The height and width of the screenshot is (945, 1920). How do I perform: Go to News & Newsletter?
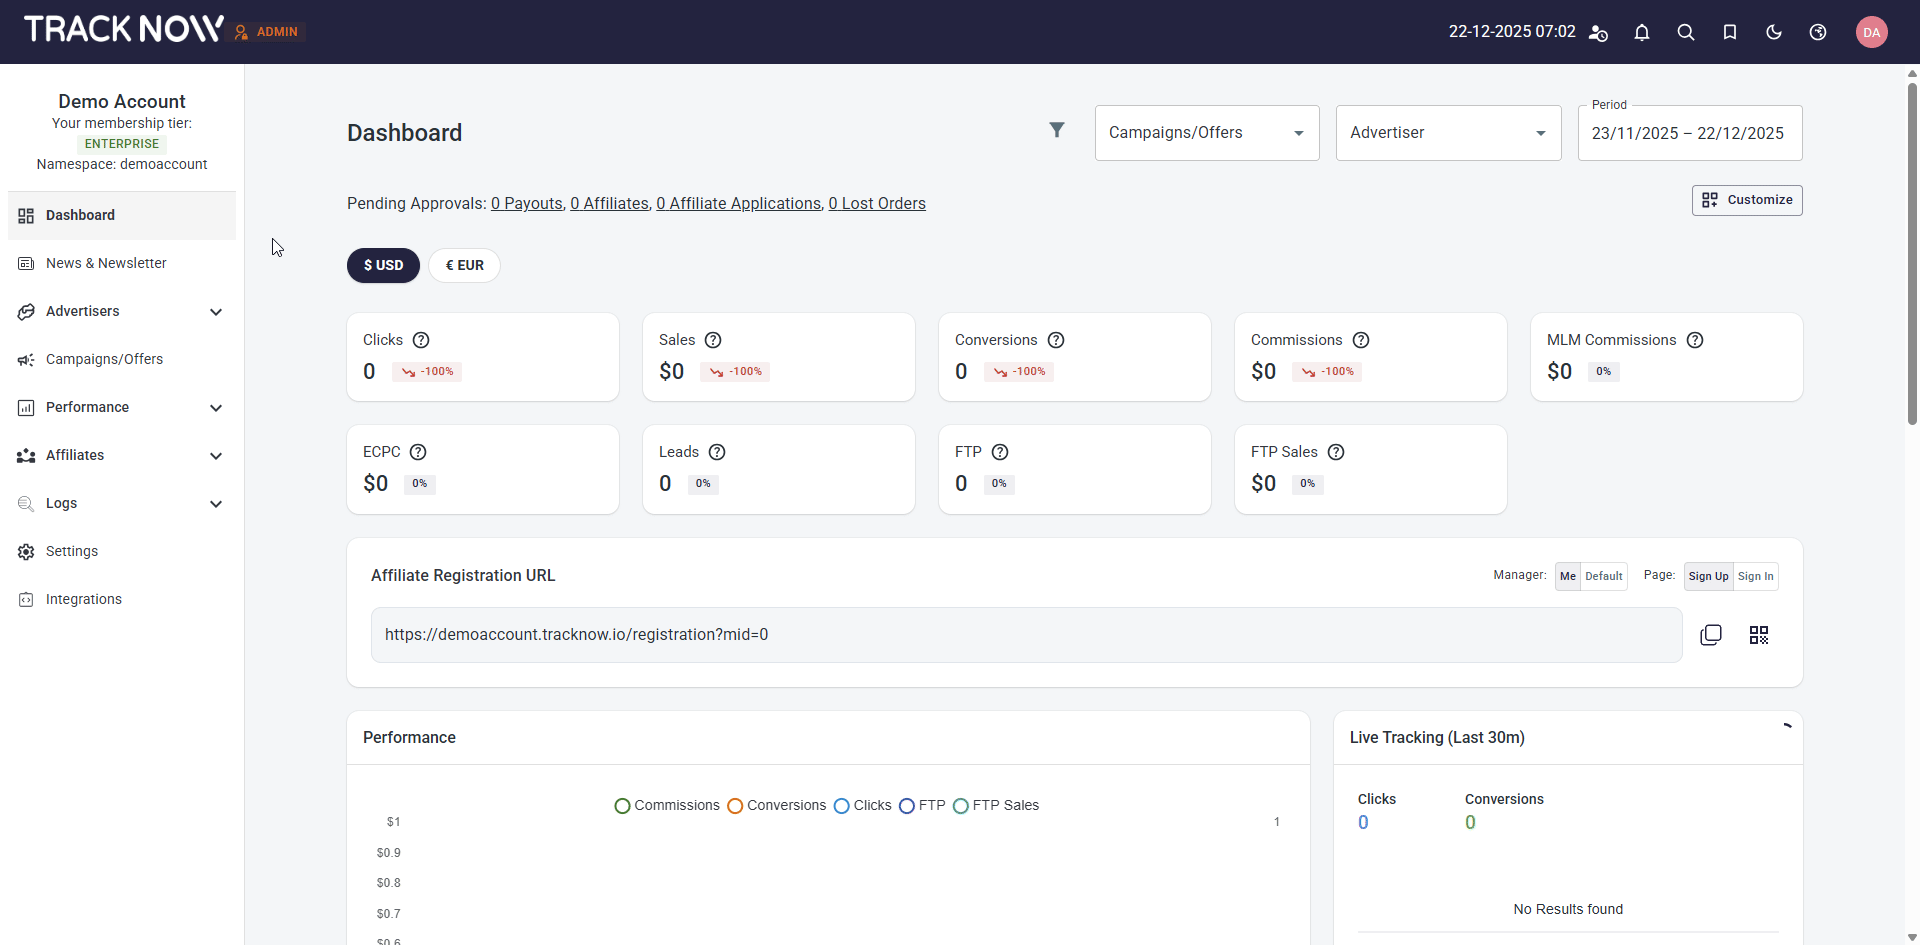(106, 263)
